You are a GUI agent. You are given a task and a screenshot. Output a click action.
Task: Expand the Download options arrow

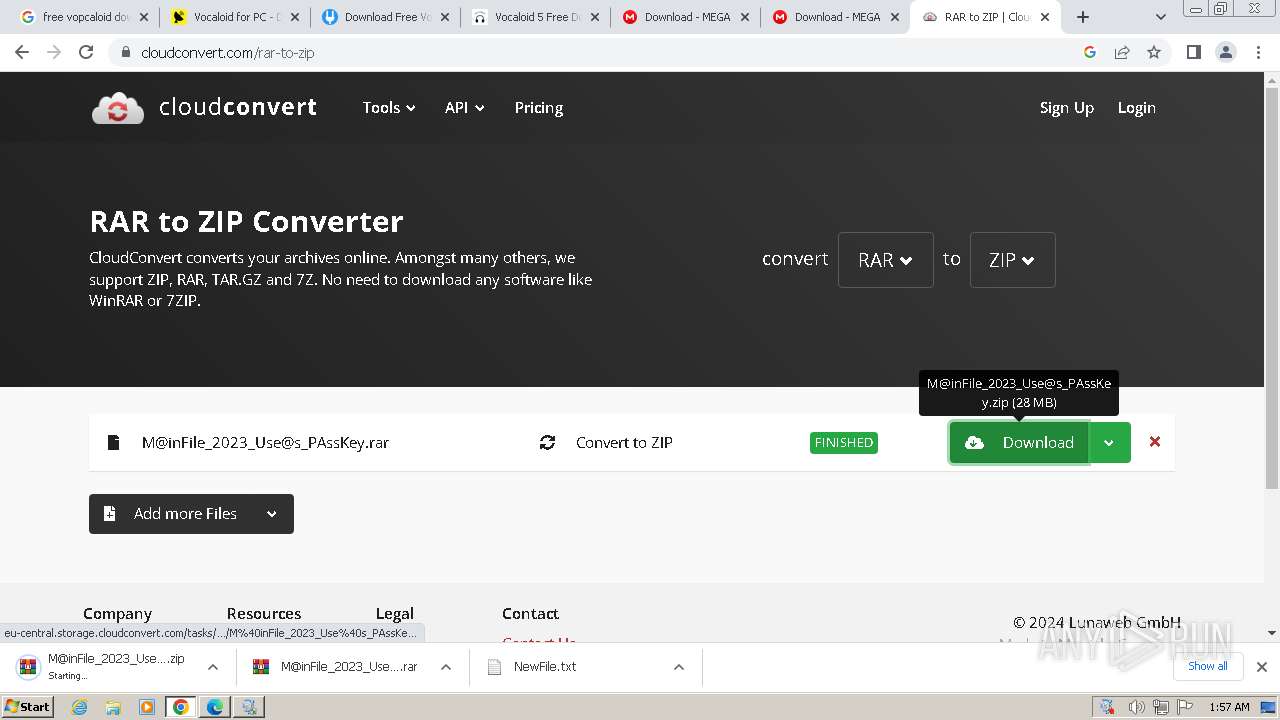click(x=1109, y=442)
